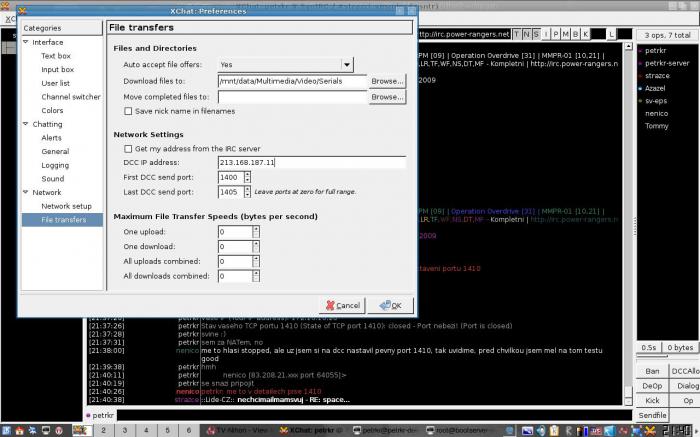700x437 pixels.
Task: Select General under Chatting
Action: pos(55,151)
